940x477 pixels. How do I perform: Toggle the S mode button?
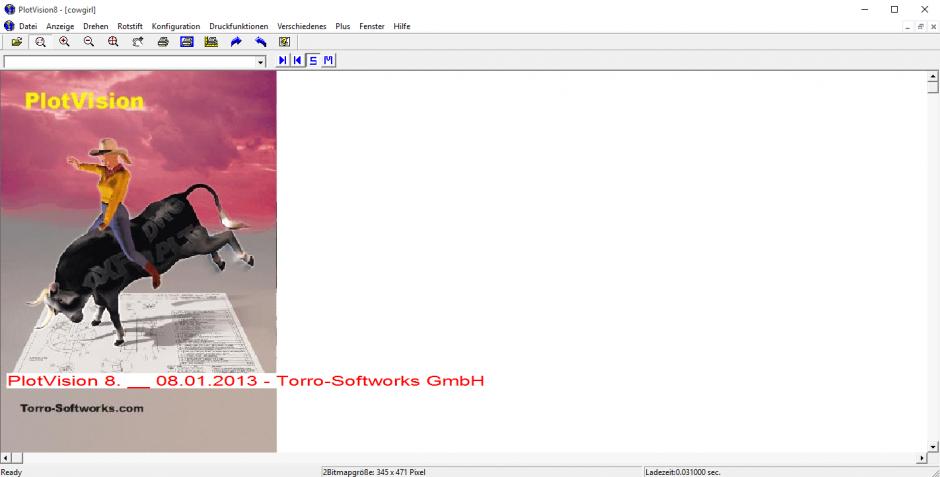pos(313,61)
